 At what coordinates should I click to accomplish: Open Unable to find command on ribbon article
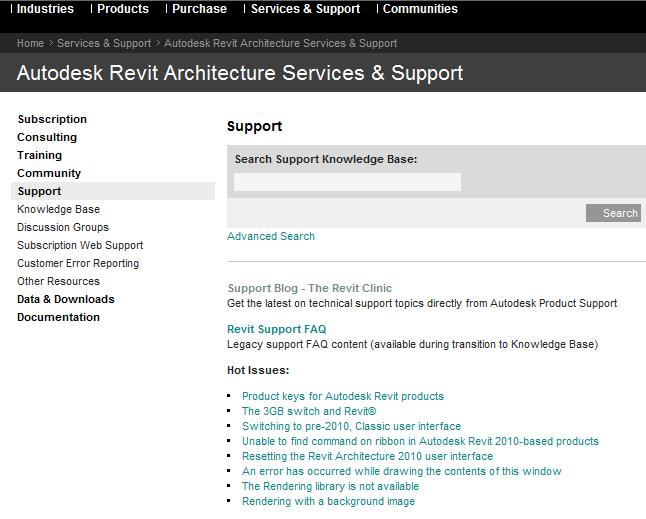[x=420, y=442]
